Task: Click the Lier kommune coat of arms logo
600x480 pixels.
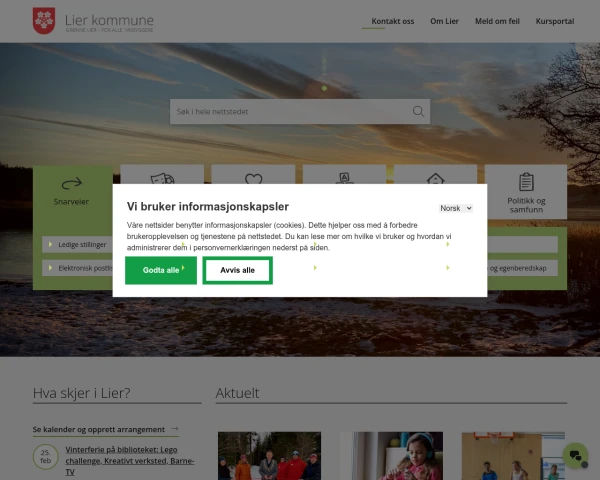Action: [x=44, y=21]
